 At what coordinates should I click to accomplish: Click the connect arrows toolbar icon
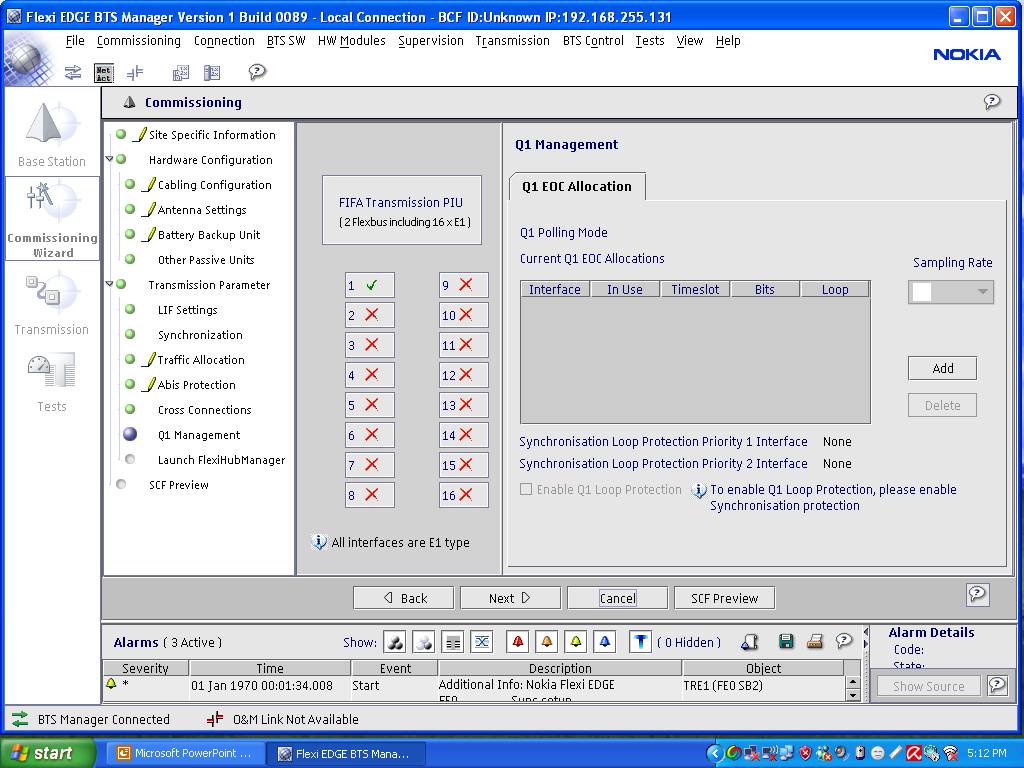tap(73, 72)
